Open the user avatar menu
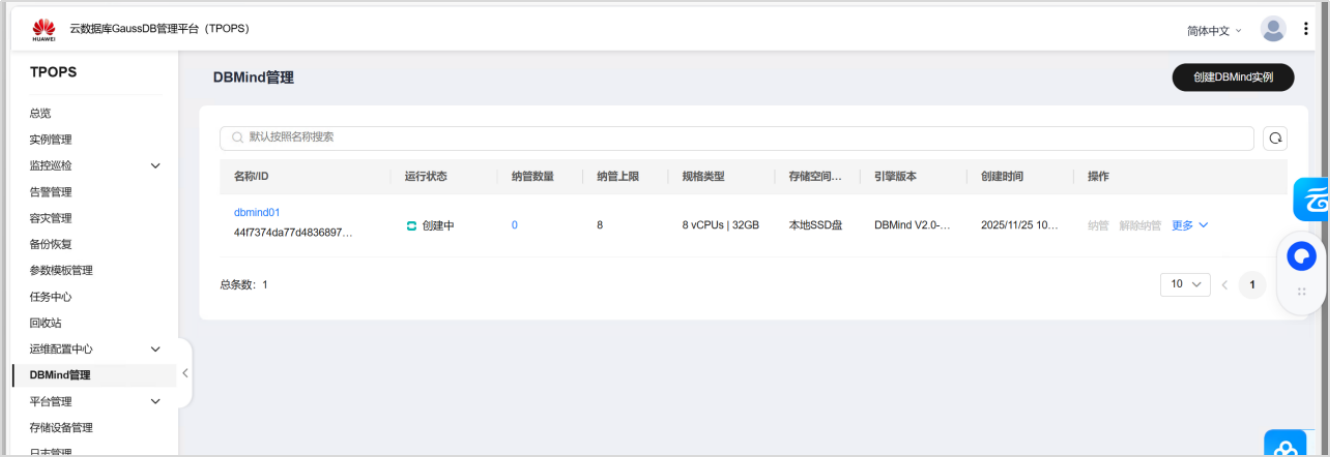Screen dimensions: 1331x459 [1273, 29]
